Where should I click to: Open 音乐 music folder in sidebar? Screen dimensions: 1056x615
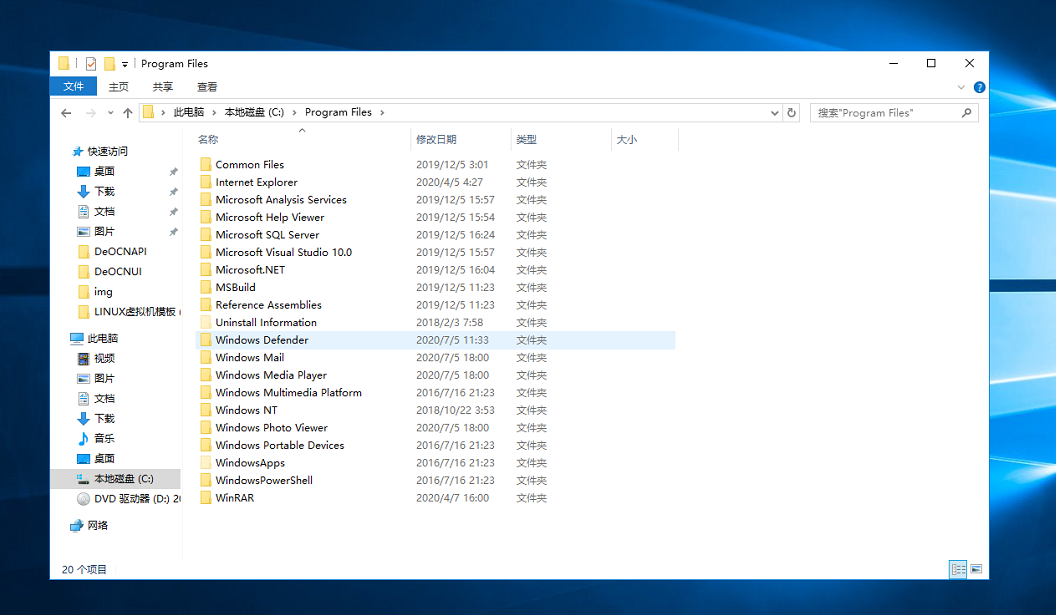click(104, 438)
